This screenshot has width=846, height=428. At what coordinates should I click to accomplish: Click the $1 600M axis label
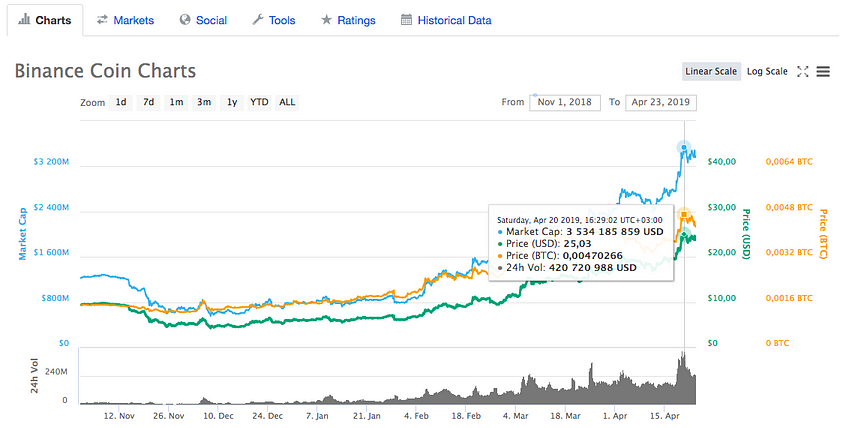pos(51,253)
